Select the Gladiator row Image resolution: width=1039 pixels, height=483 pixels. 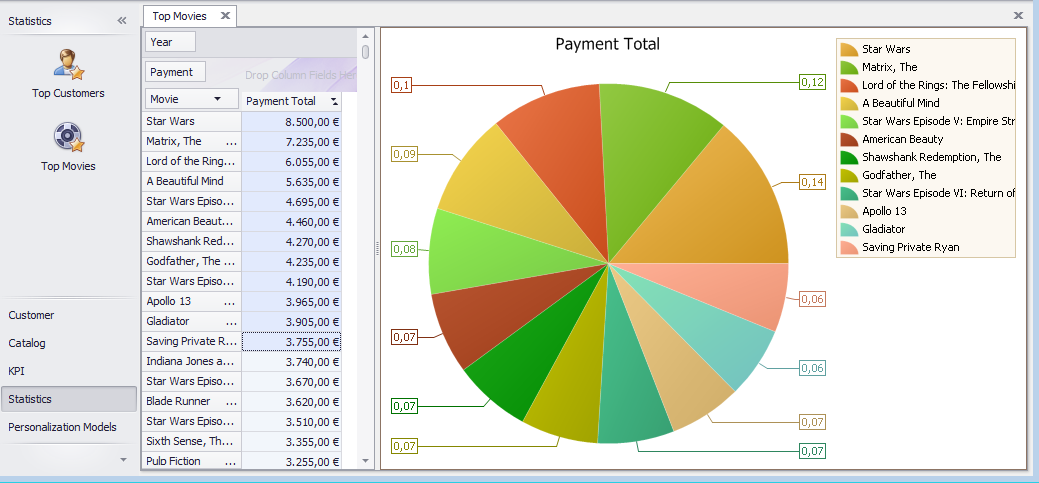coord(192,321)
